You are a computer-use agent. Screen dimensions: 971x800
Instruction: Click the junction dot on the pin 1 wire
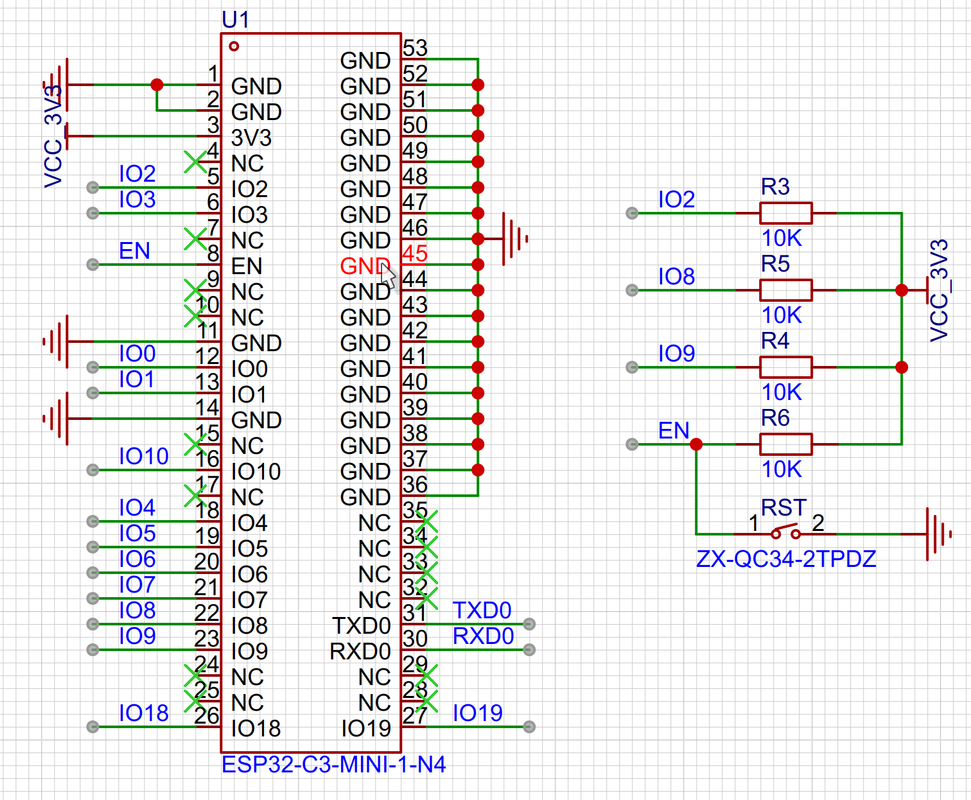coord(157,84)
